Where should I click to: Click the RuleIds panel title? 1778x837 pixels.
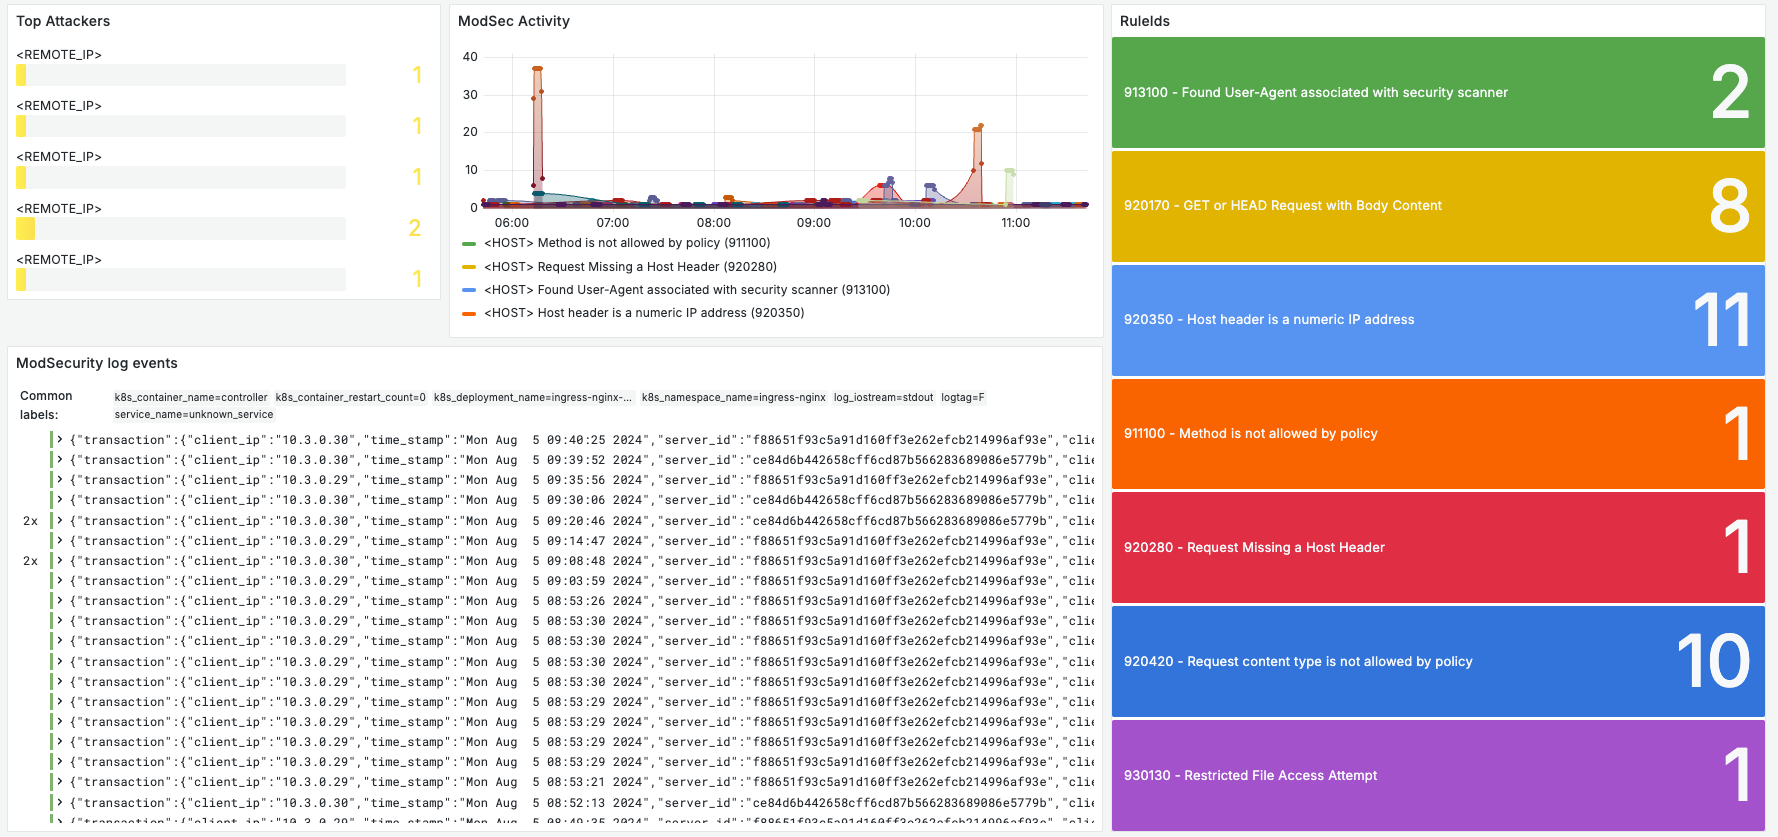[x=1144, y=21]
